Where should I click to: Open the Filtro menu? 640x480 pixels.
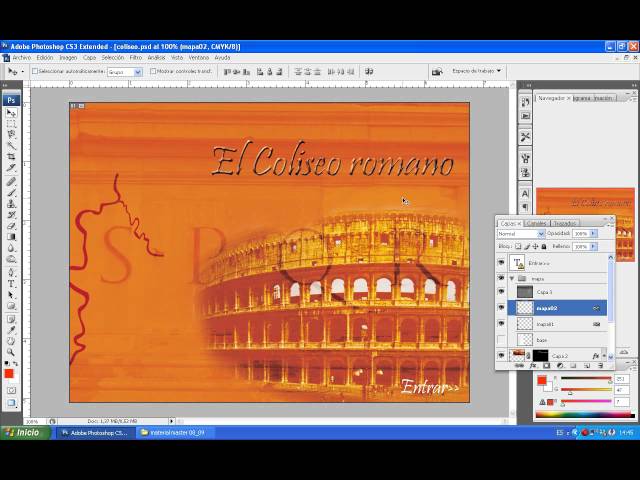(136, 58)
